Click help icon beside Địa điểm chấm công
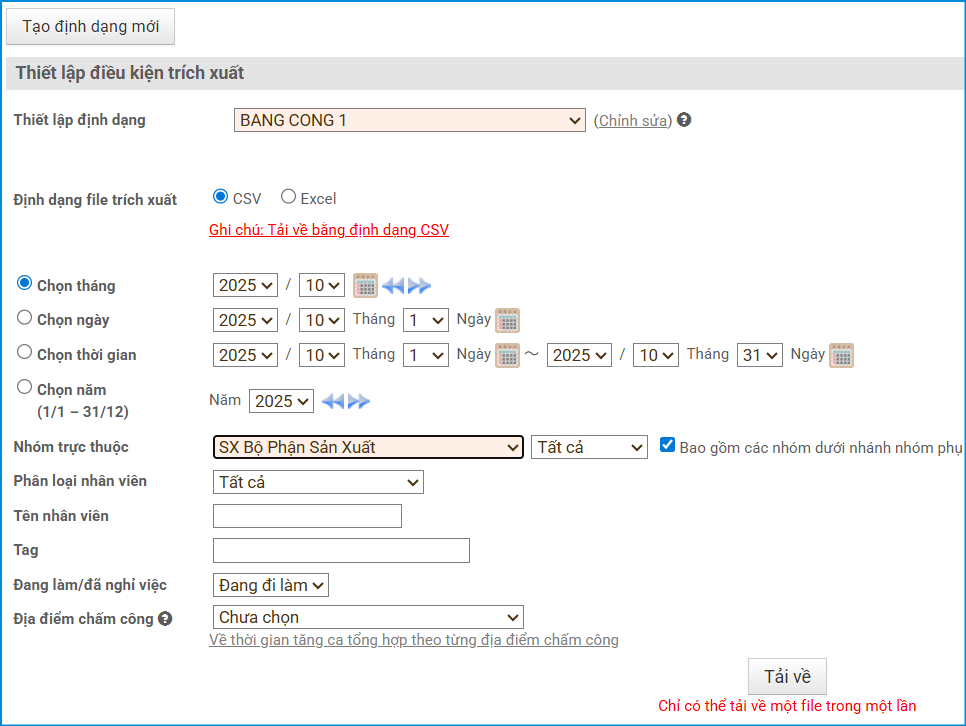 tap(165, 619)
